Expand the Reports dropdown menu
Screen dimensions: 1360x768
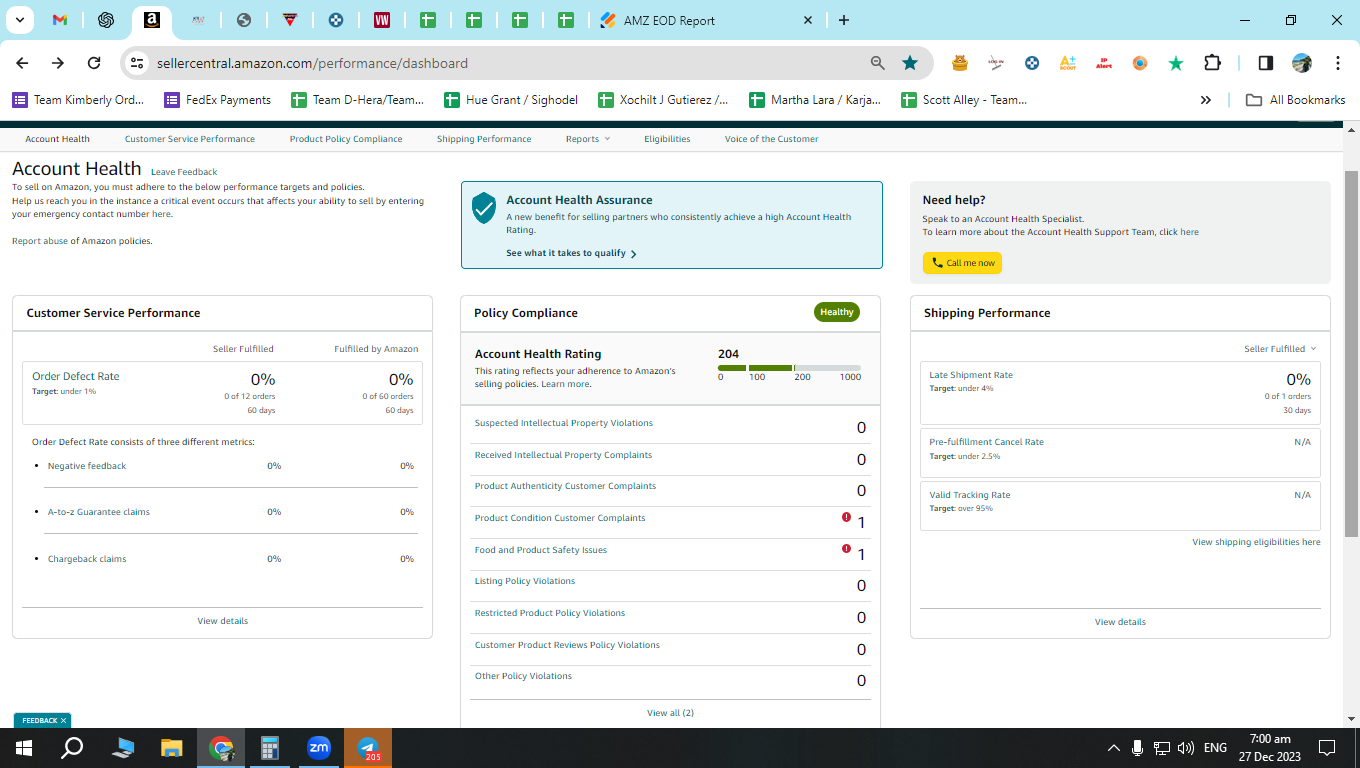coord(587,139)
